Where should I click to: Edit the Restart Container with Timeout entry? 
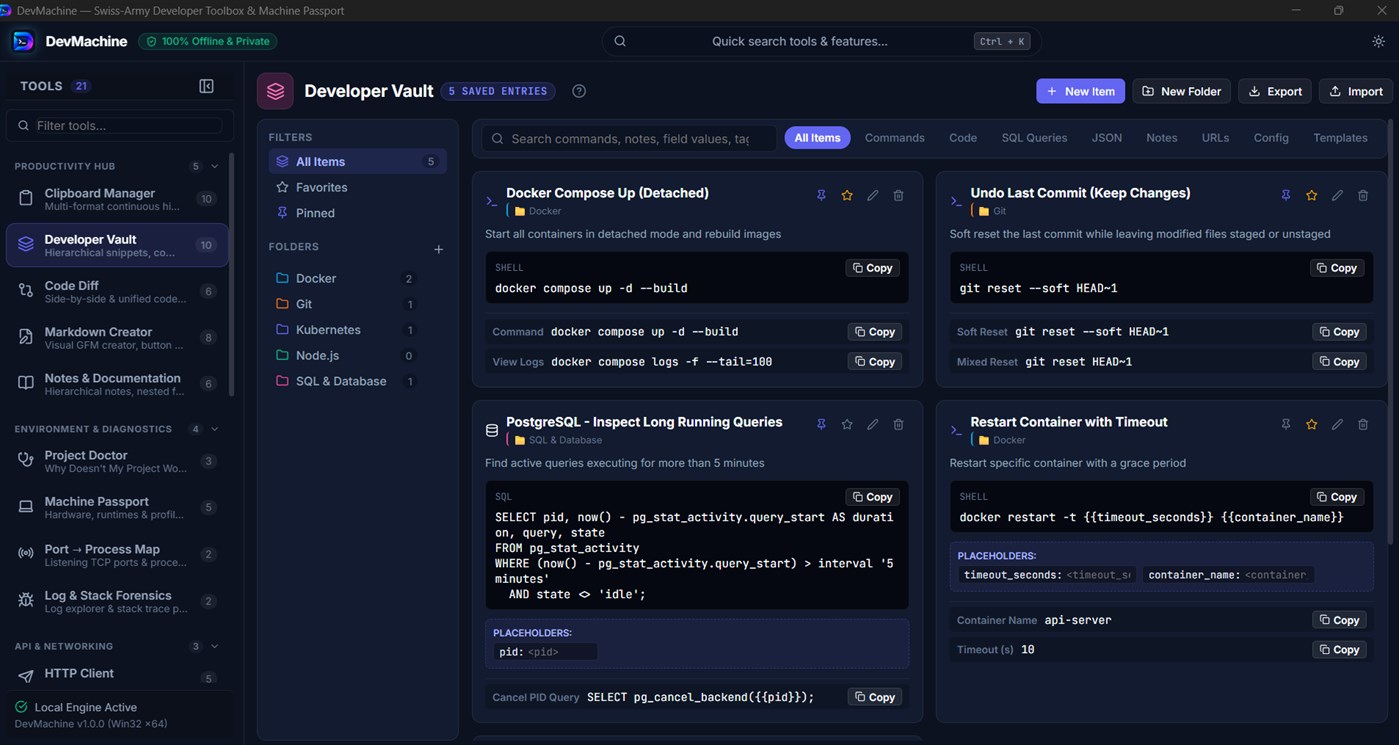coord(1337,425)
